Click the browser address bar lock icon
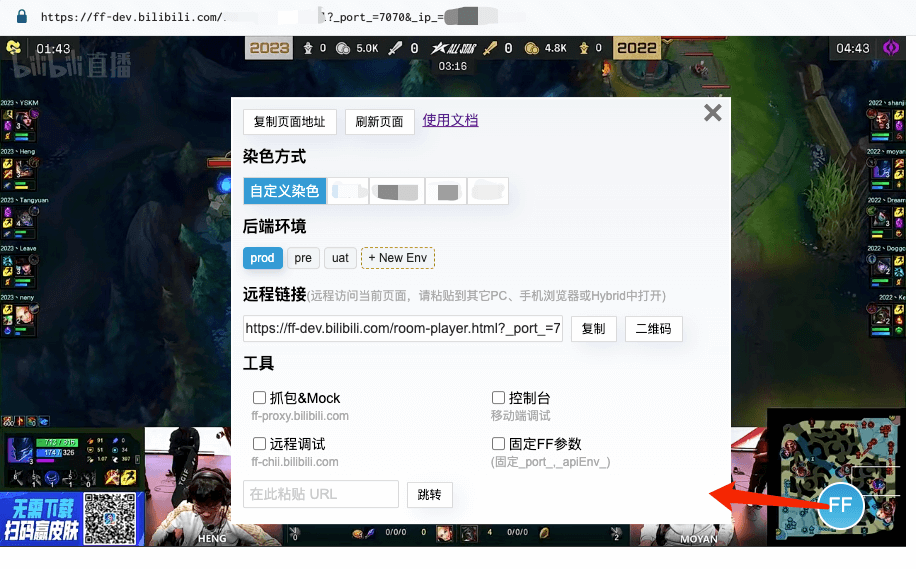 [x=21, y=17]
